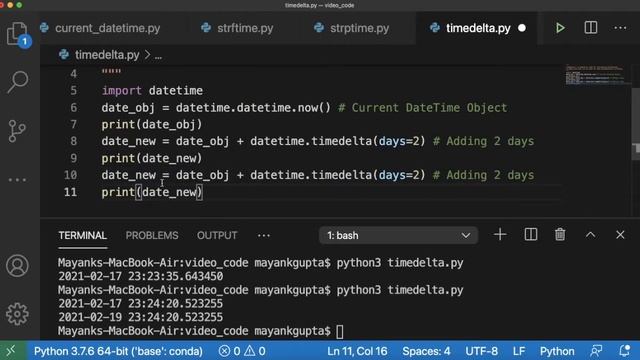Click line number 11 in gutter
Viewport: 640px width, 360px height.
70,192
